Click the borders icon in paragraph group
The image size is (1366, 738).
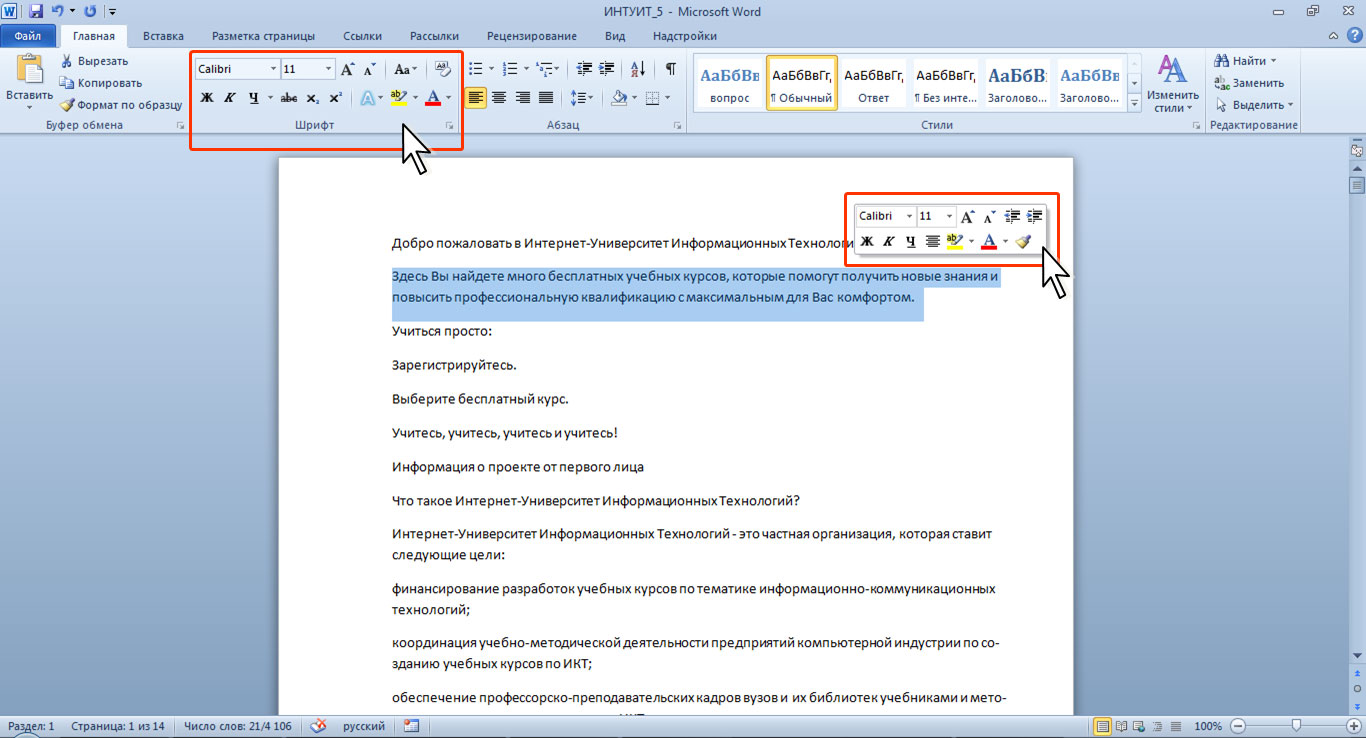652,98
